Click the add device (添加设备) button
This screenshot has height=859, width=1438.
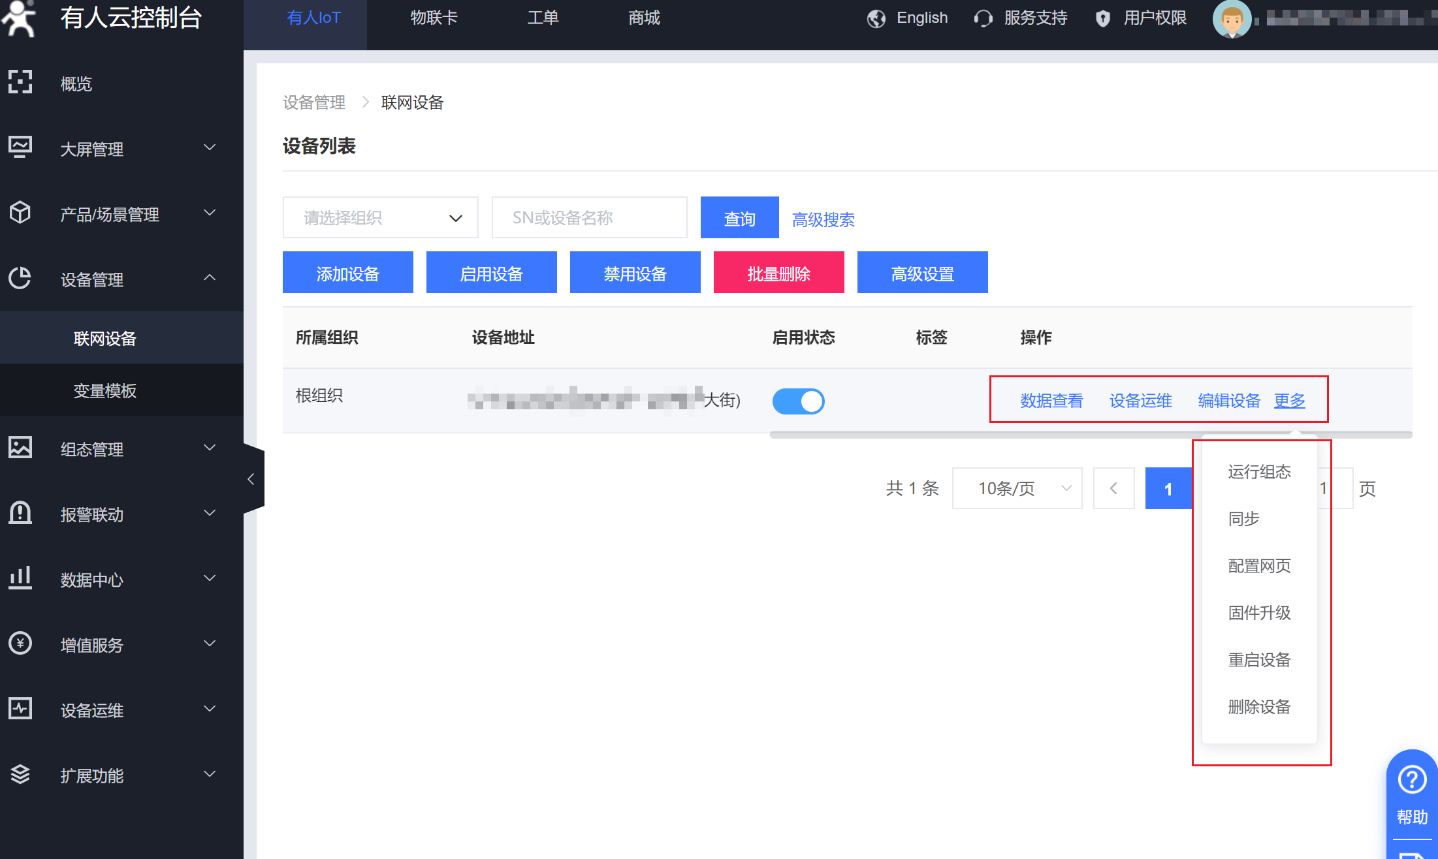pyautogui.click(x=348, y=273)
